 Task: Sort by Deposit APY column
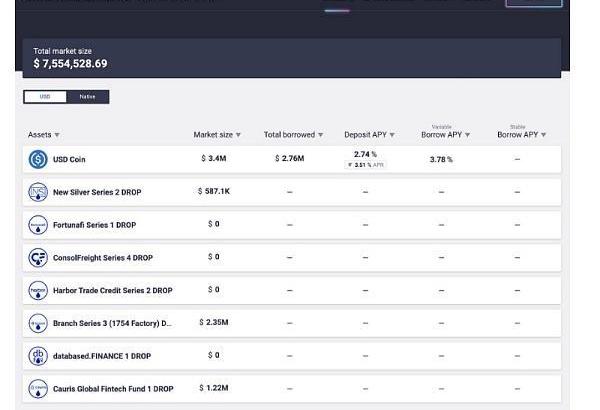369,135
